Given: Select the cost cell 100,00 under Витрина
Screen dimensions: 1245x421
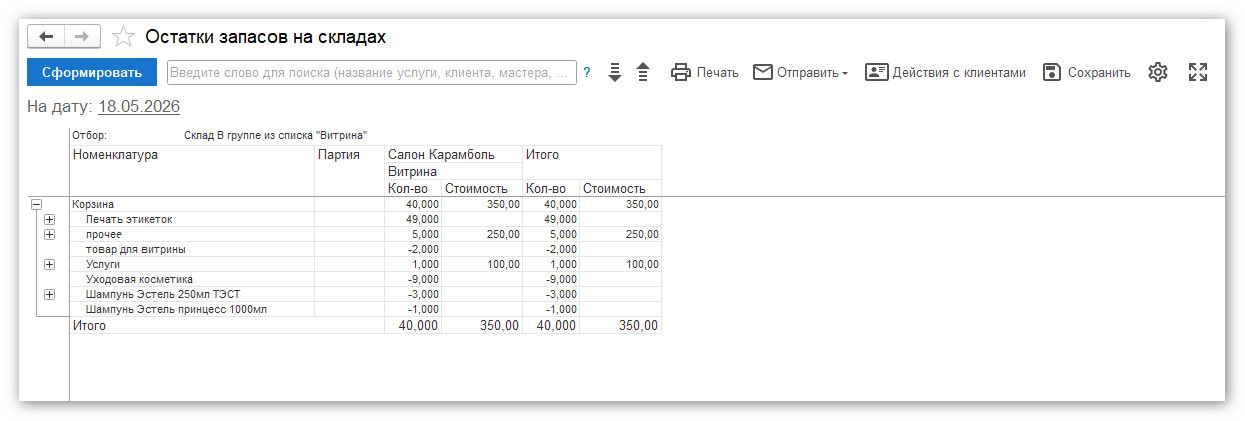Looking at the screenshot, I should point(482,264).
